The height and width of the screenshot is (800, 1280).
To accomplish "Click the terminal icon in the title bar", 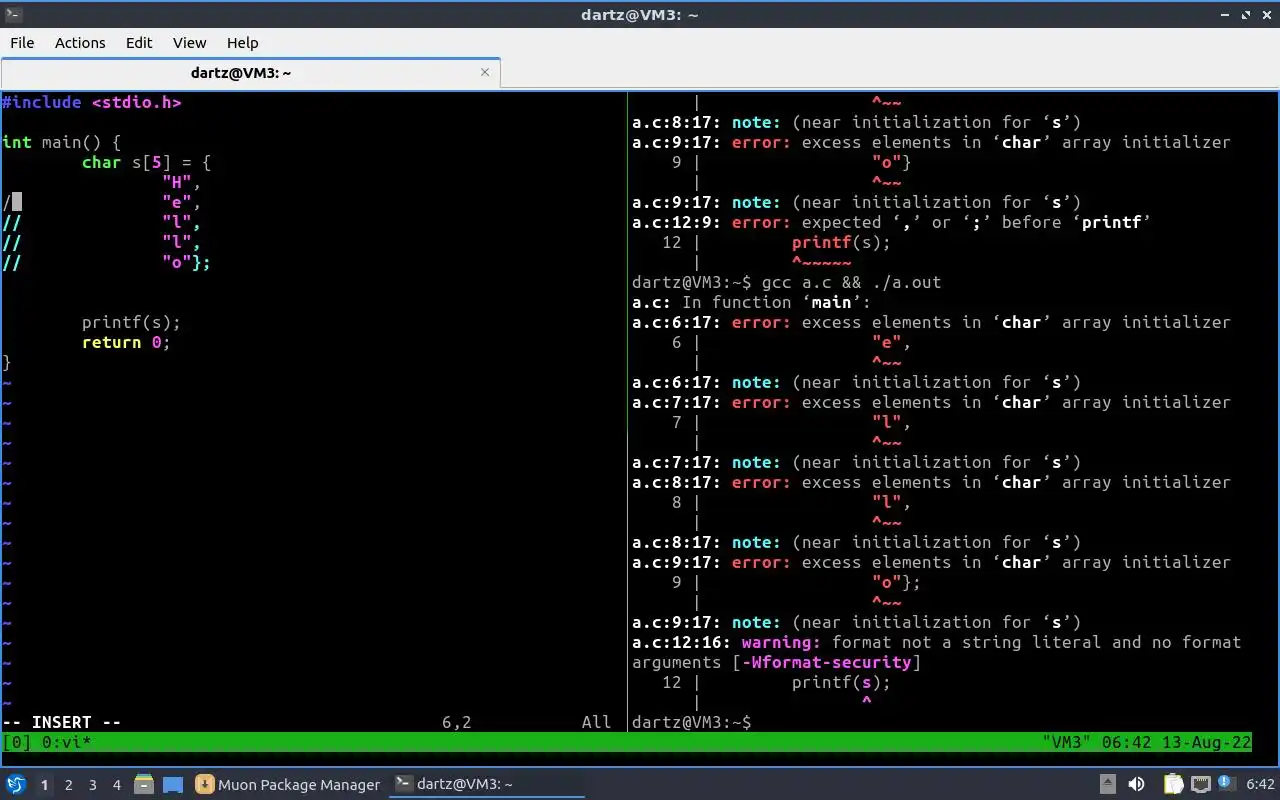I will (14, 14).
